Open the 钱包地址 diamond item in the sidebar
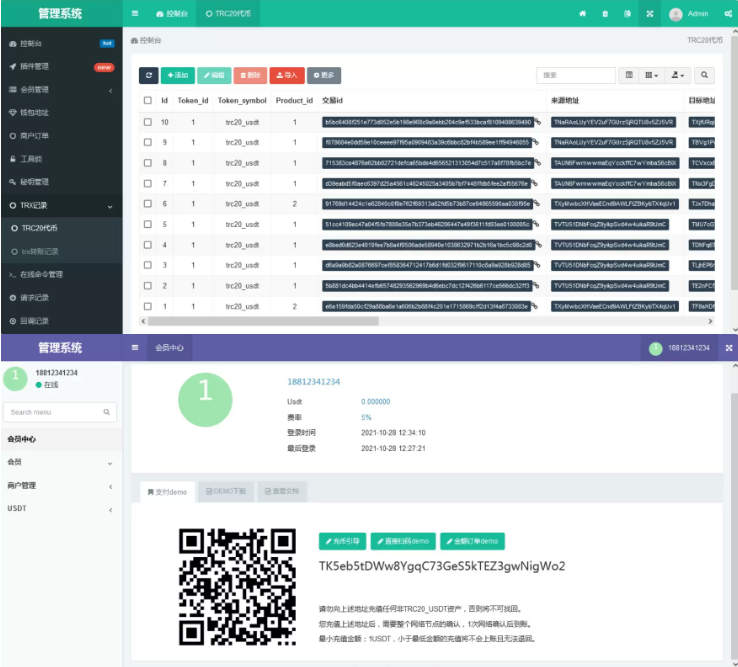This screenshot has width=738, height=667. 61,113
